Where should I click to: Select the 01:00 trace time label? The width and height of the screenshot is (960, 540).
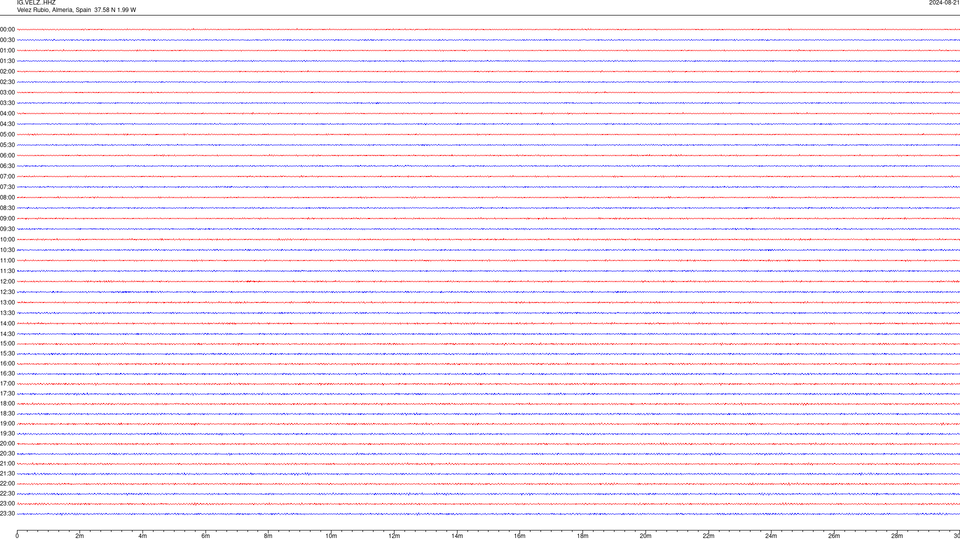click(x=7, y=50)
